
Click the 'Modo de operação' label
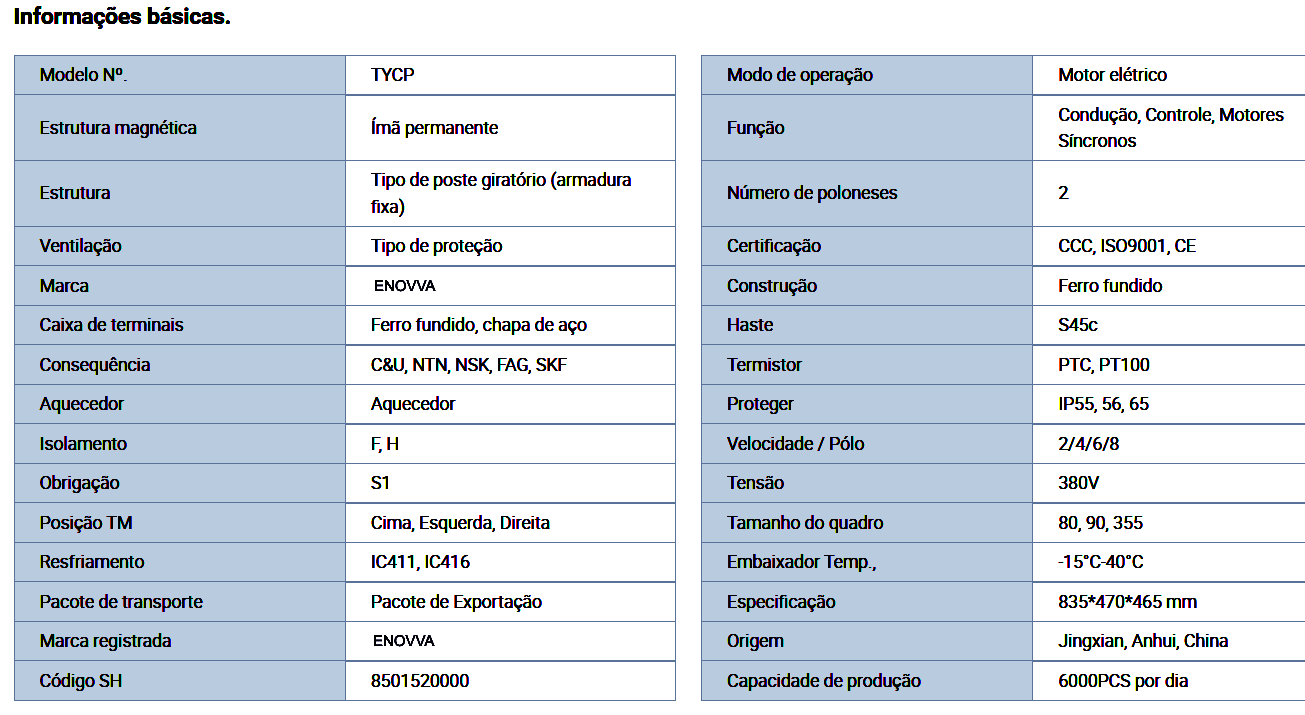[800, 75]
